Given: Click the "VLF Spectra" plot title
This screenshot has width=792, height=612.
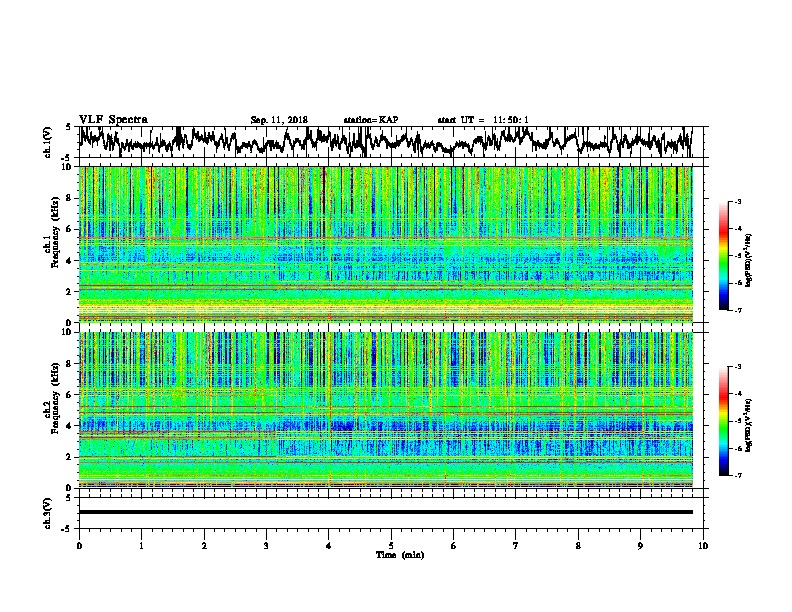Looking at the screenshot, I should tap(113, 120).
